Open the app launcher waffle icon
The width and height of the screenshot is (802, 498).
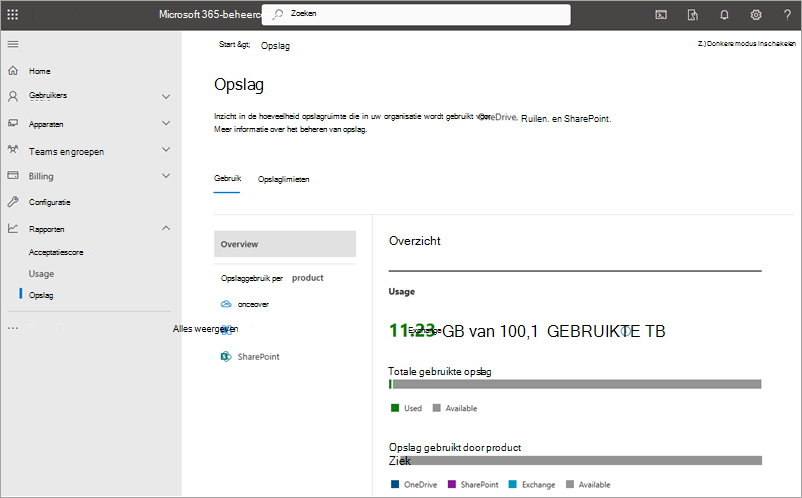pos(13,14)
